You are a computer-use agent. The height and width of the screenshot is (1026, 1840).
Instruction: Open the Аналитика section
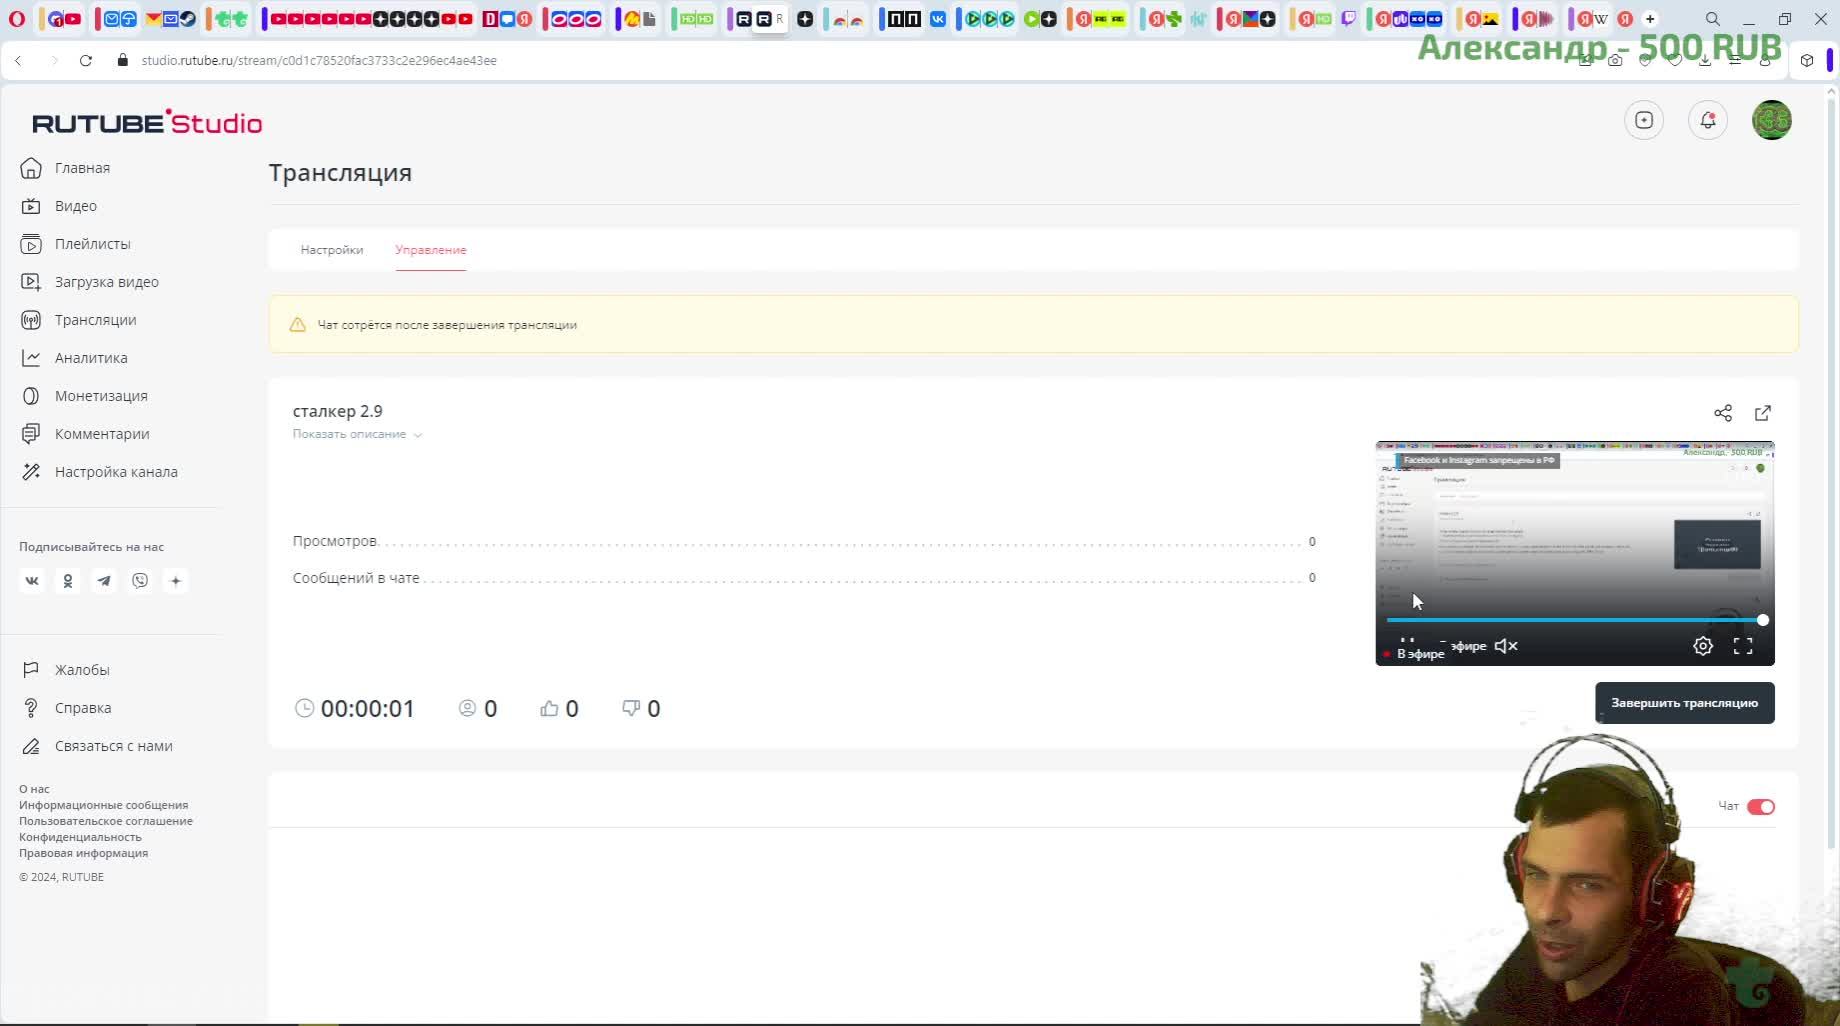pyautogui.click(x=91, y=358)
